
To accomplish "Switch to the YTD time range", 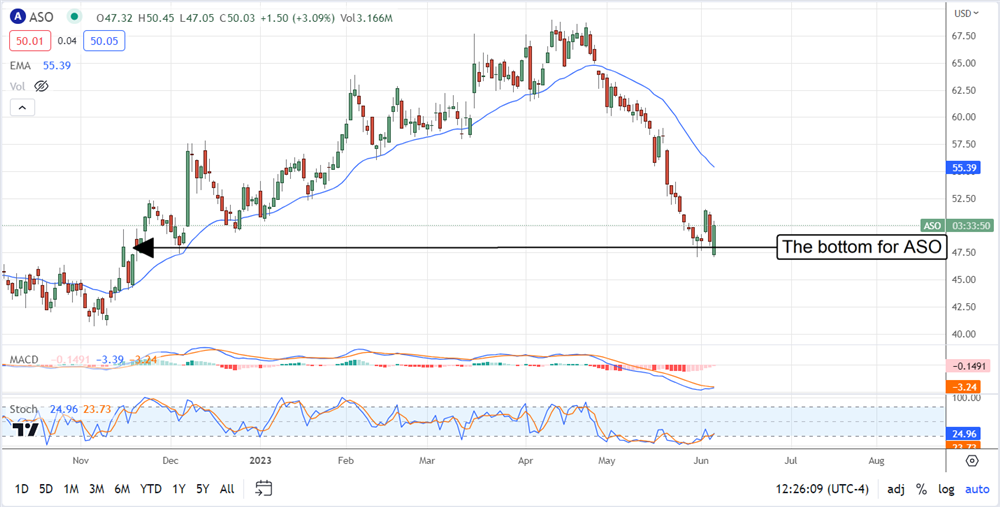I will (152, 489).
